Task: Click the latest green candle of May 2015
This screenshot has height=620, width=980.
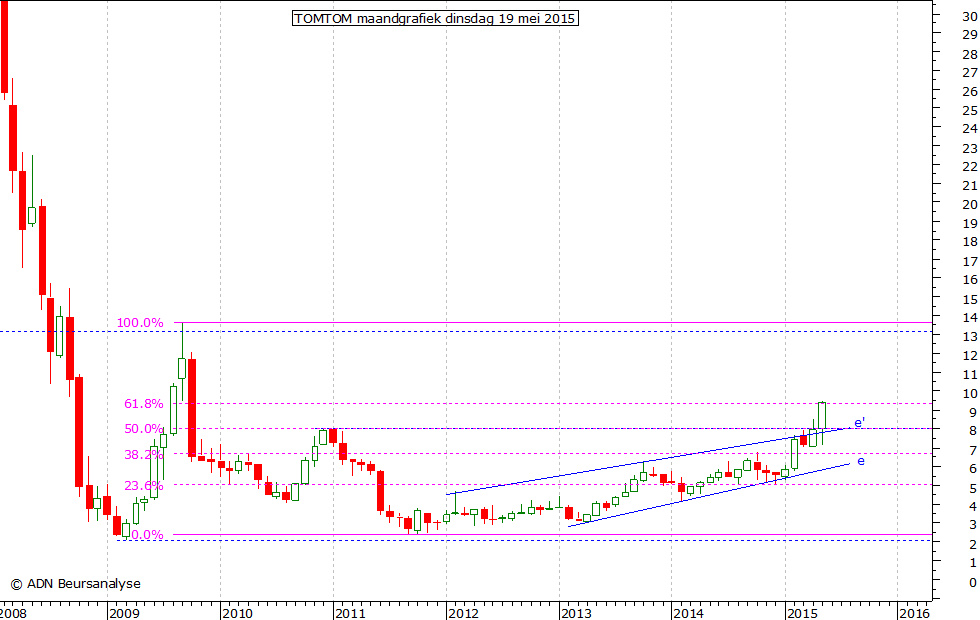Action: 822,416
